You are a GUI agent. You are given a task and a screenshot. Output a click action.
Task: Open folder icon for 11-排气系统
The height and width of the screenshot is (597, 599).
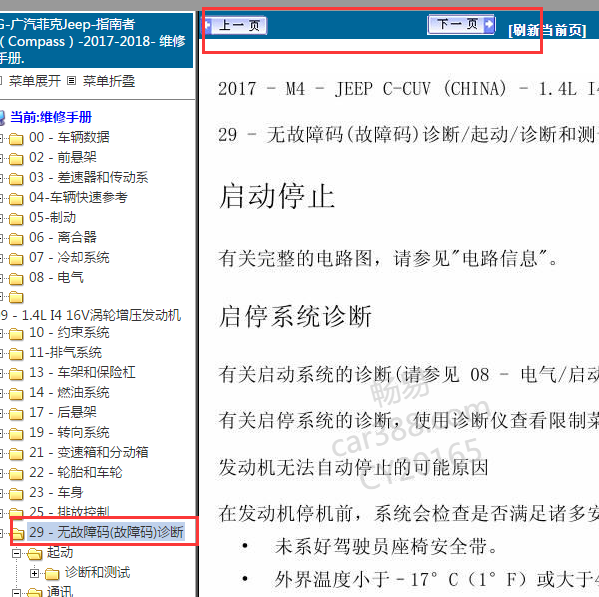click(16, 353)
